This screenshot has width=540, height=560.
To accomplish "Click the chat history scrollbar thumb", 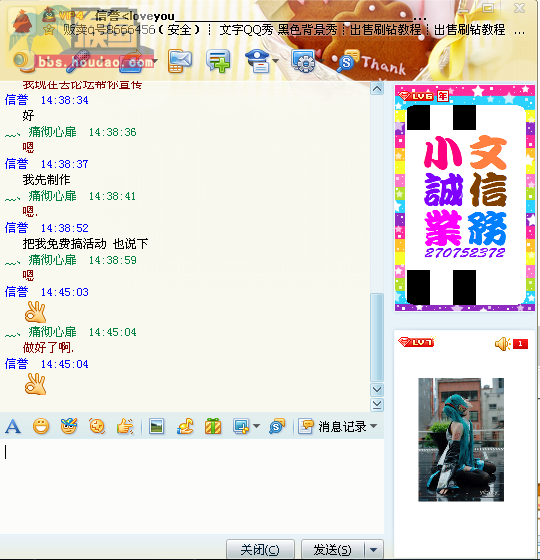I will (377, 338).
